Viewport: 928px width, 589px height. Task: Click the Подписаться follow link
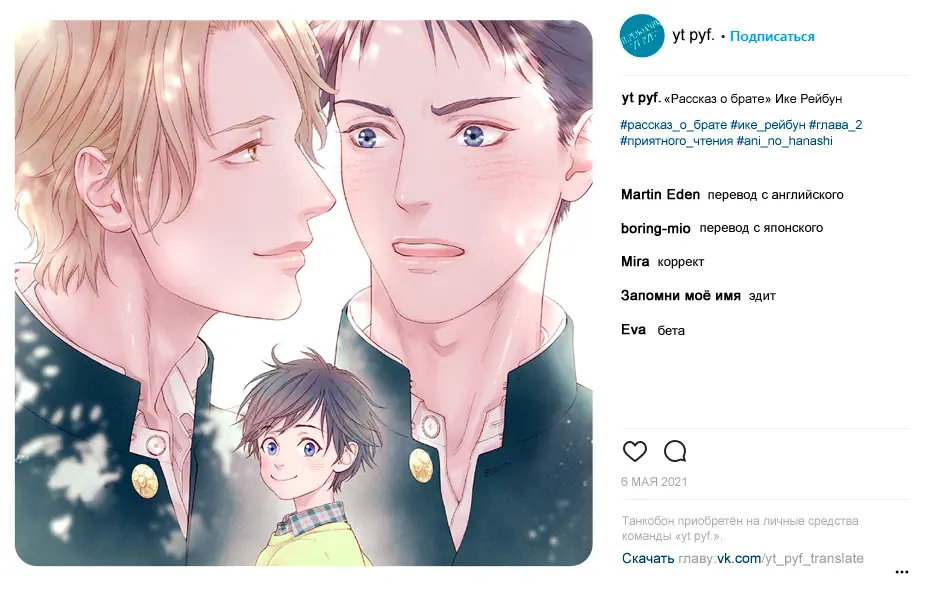pyautogui.click(x=772, y=36)
